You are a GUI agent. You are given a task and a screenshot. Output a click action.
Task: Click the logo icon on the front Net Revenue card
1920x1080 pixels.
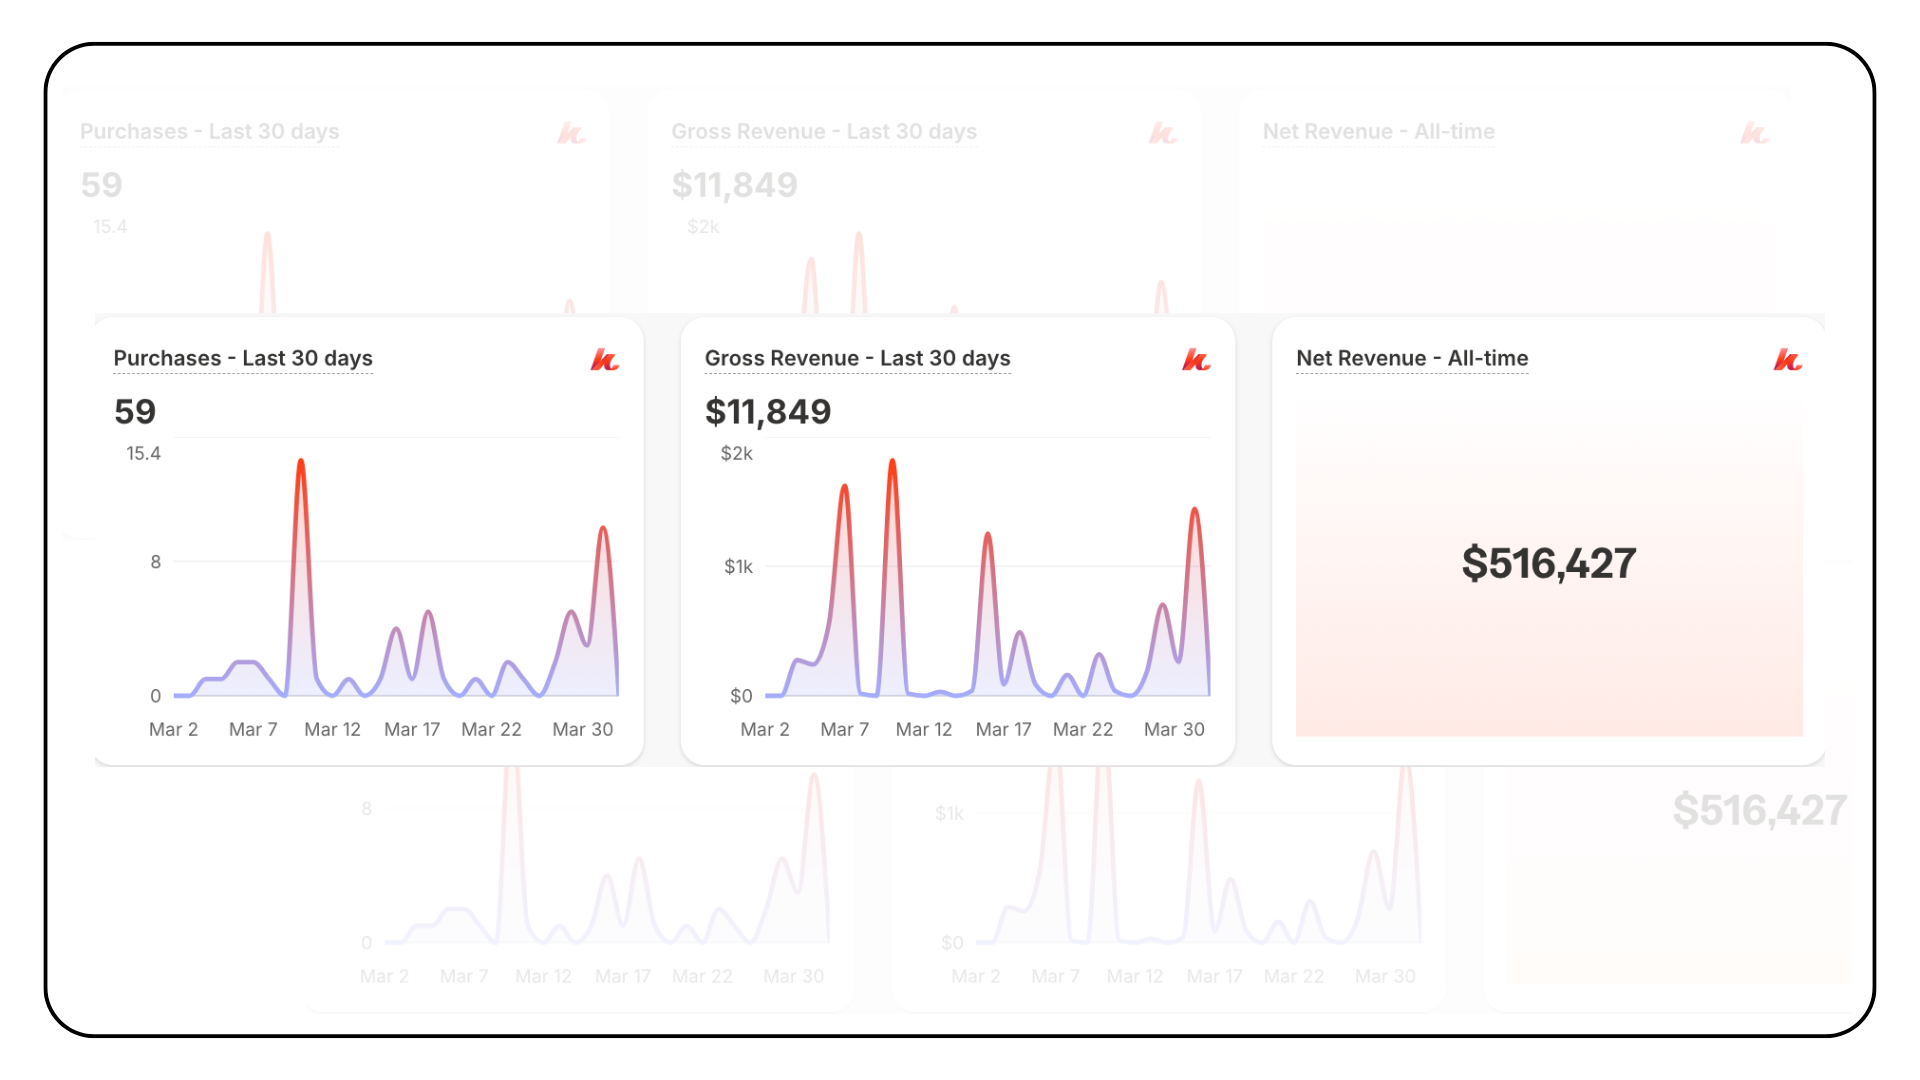click(1787, 360)
